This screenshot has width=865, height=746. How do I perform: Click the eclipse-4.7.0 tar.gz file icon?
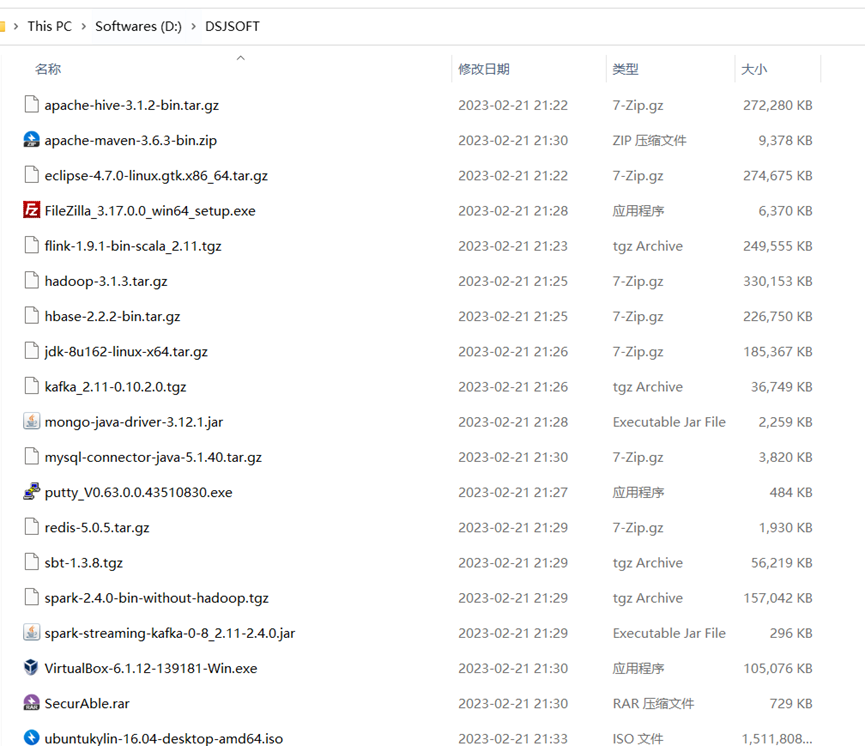[x=31, y=175]
